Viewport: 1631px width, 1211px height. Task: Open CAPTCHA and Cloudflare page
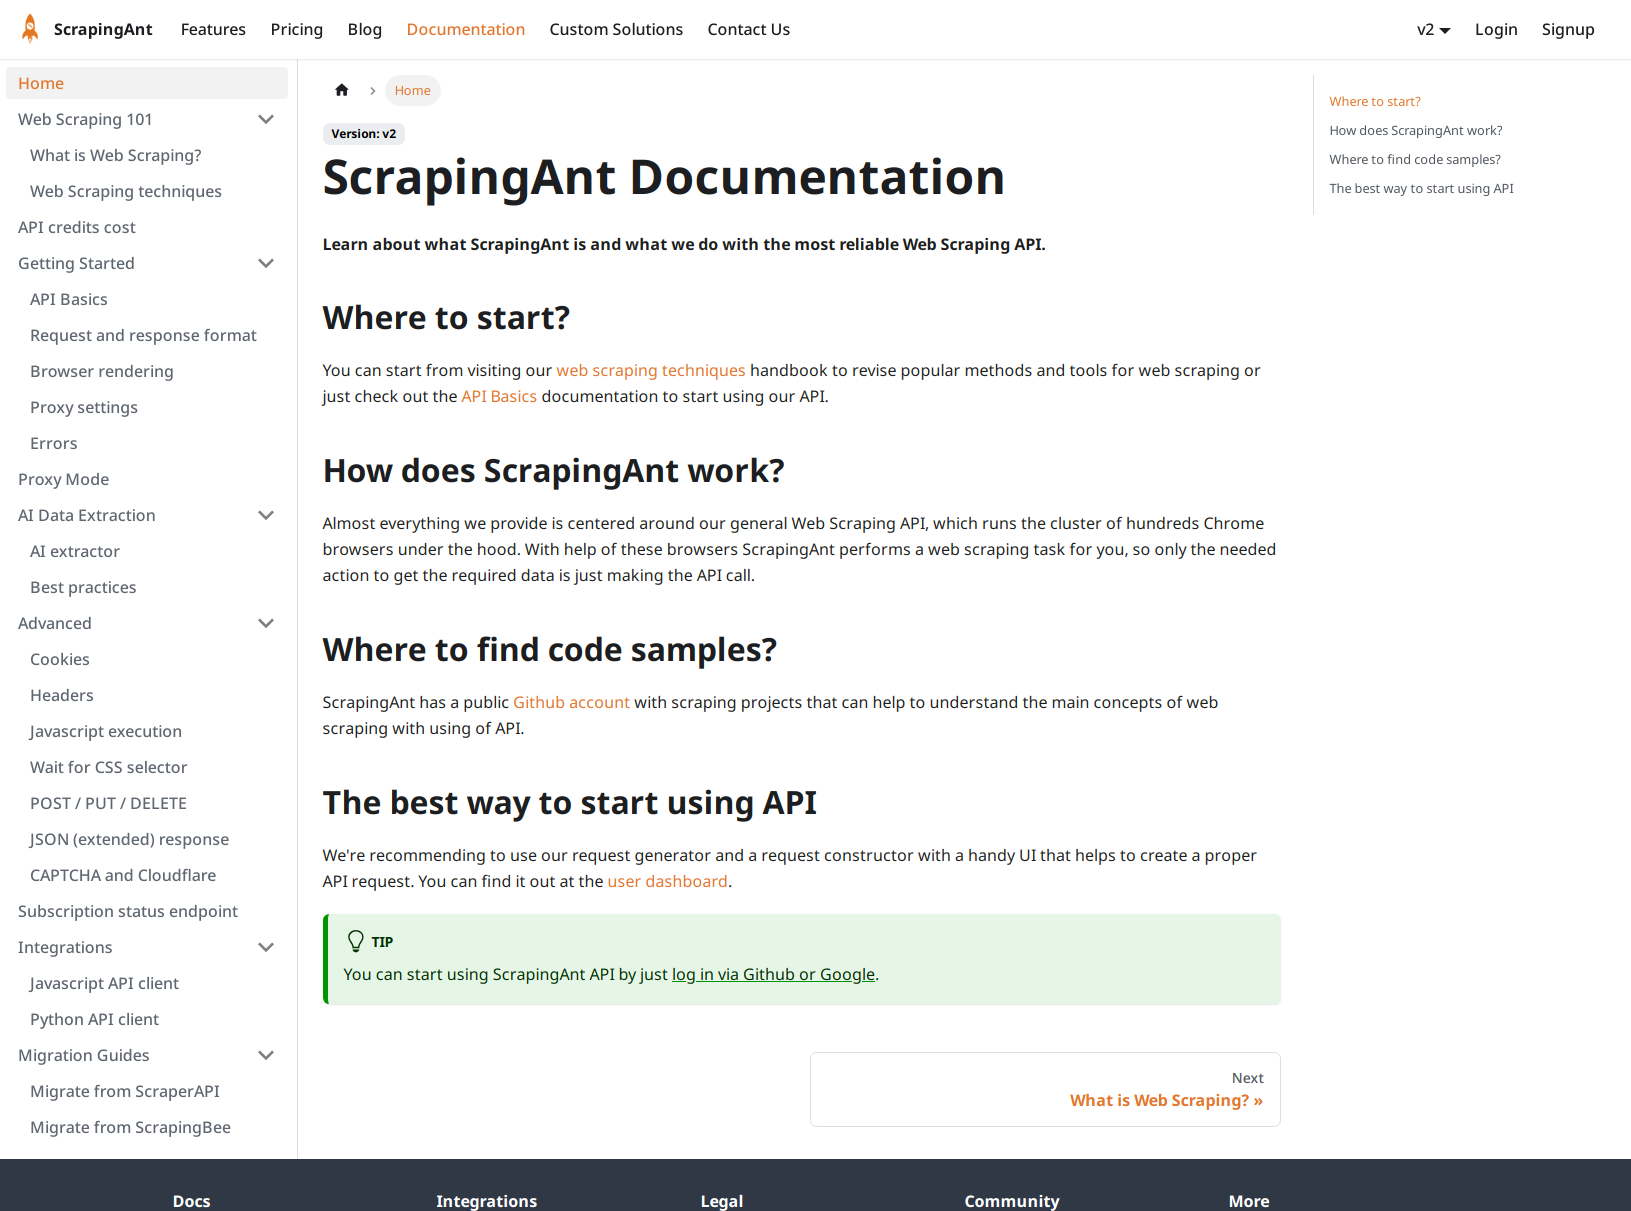[x=123, y=875]
